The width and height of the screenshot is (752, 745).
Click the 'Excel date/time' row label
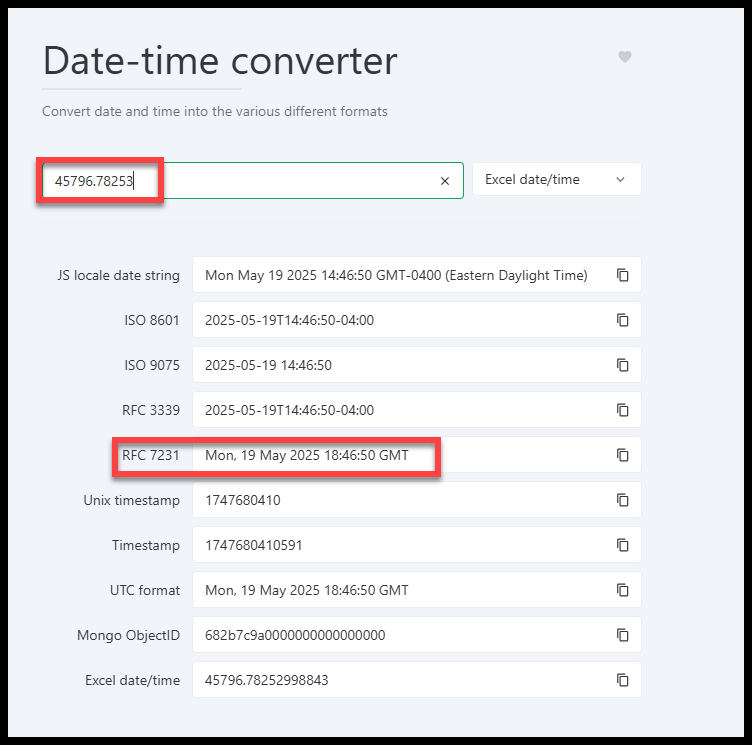[x=132, y=680]
